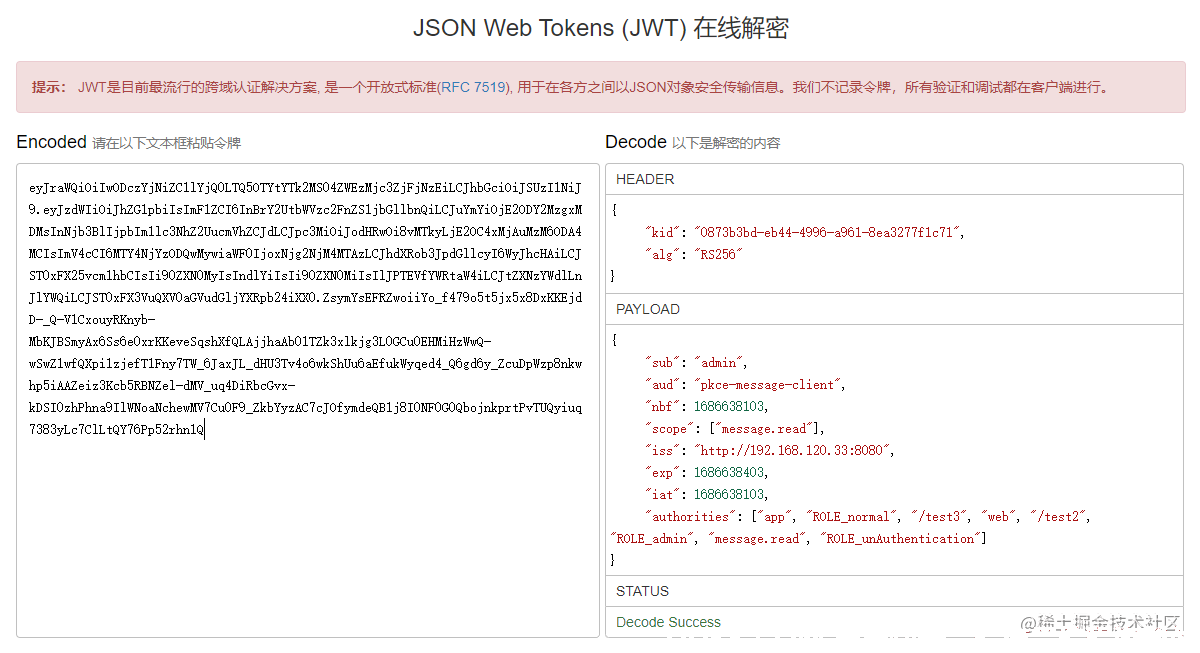Select the scope value message.read

(x=764, y=428)
